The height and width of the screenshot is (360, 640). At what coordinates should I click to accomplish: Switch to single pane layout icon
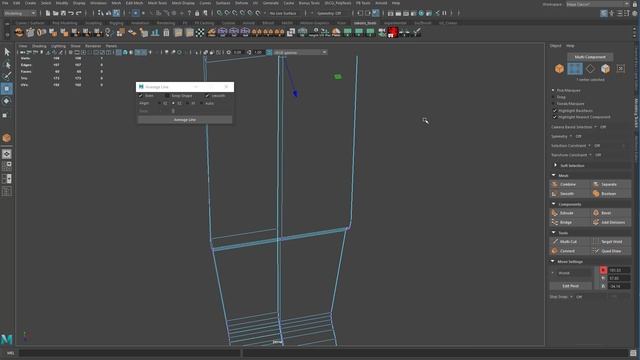(7, 154)
